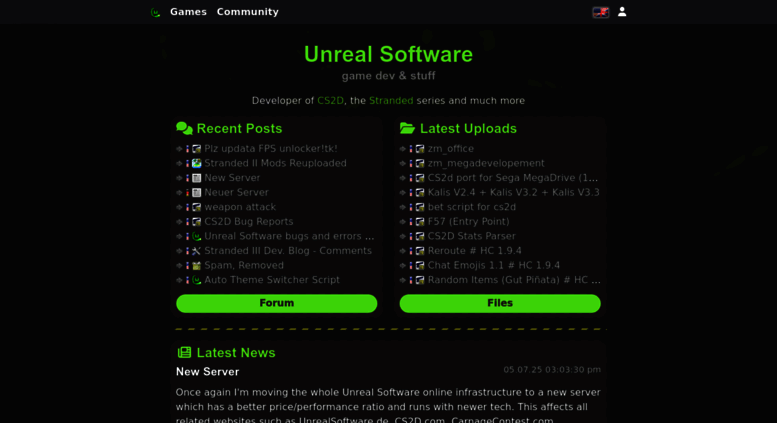Click the CS2D icon beside 'Kalis V2.4'
Image resolution: width=777 pixels, height=423 pixels.
[420, 192]
